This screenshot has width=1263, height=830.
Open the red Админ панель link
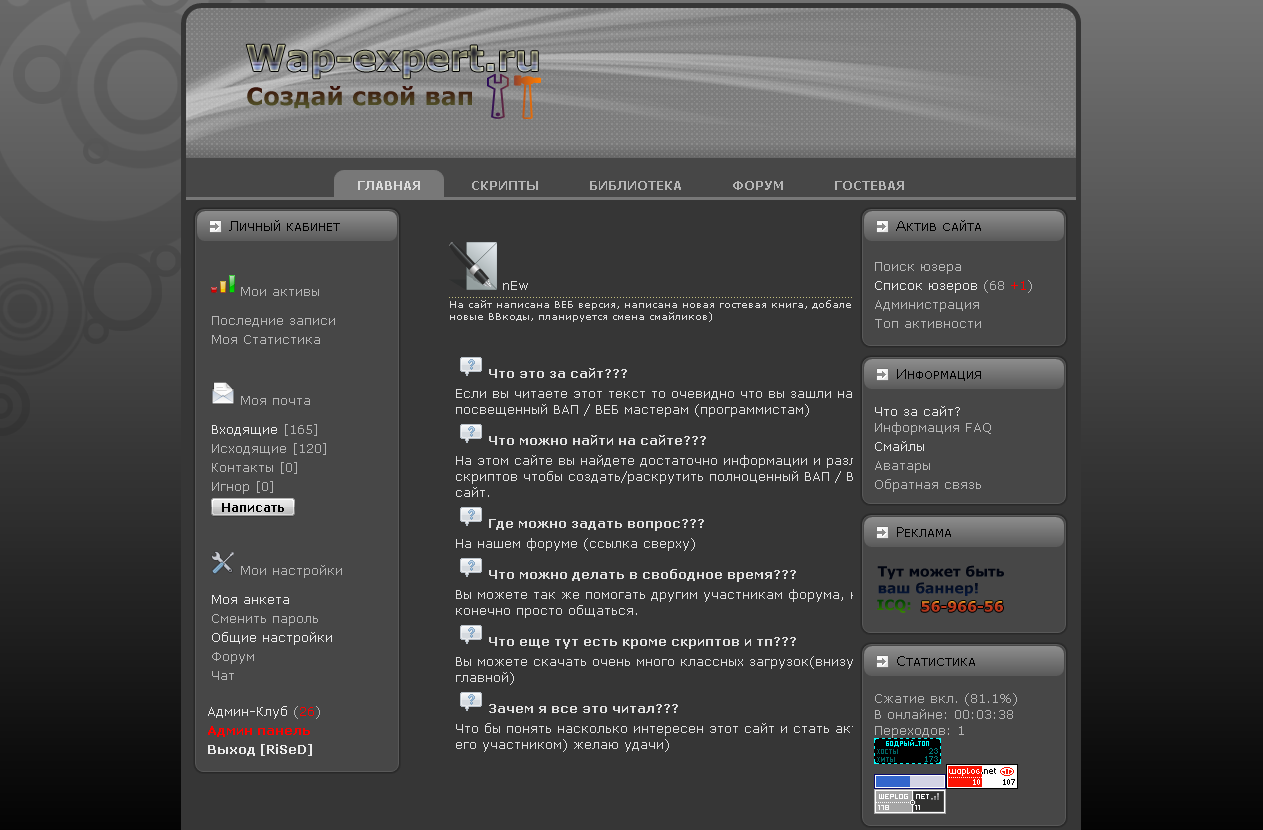click(x=259, y=731)
